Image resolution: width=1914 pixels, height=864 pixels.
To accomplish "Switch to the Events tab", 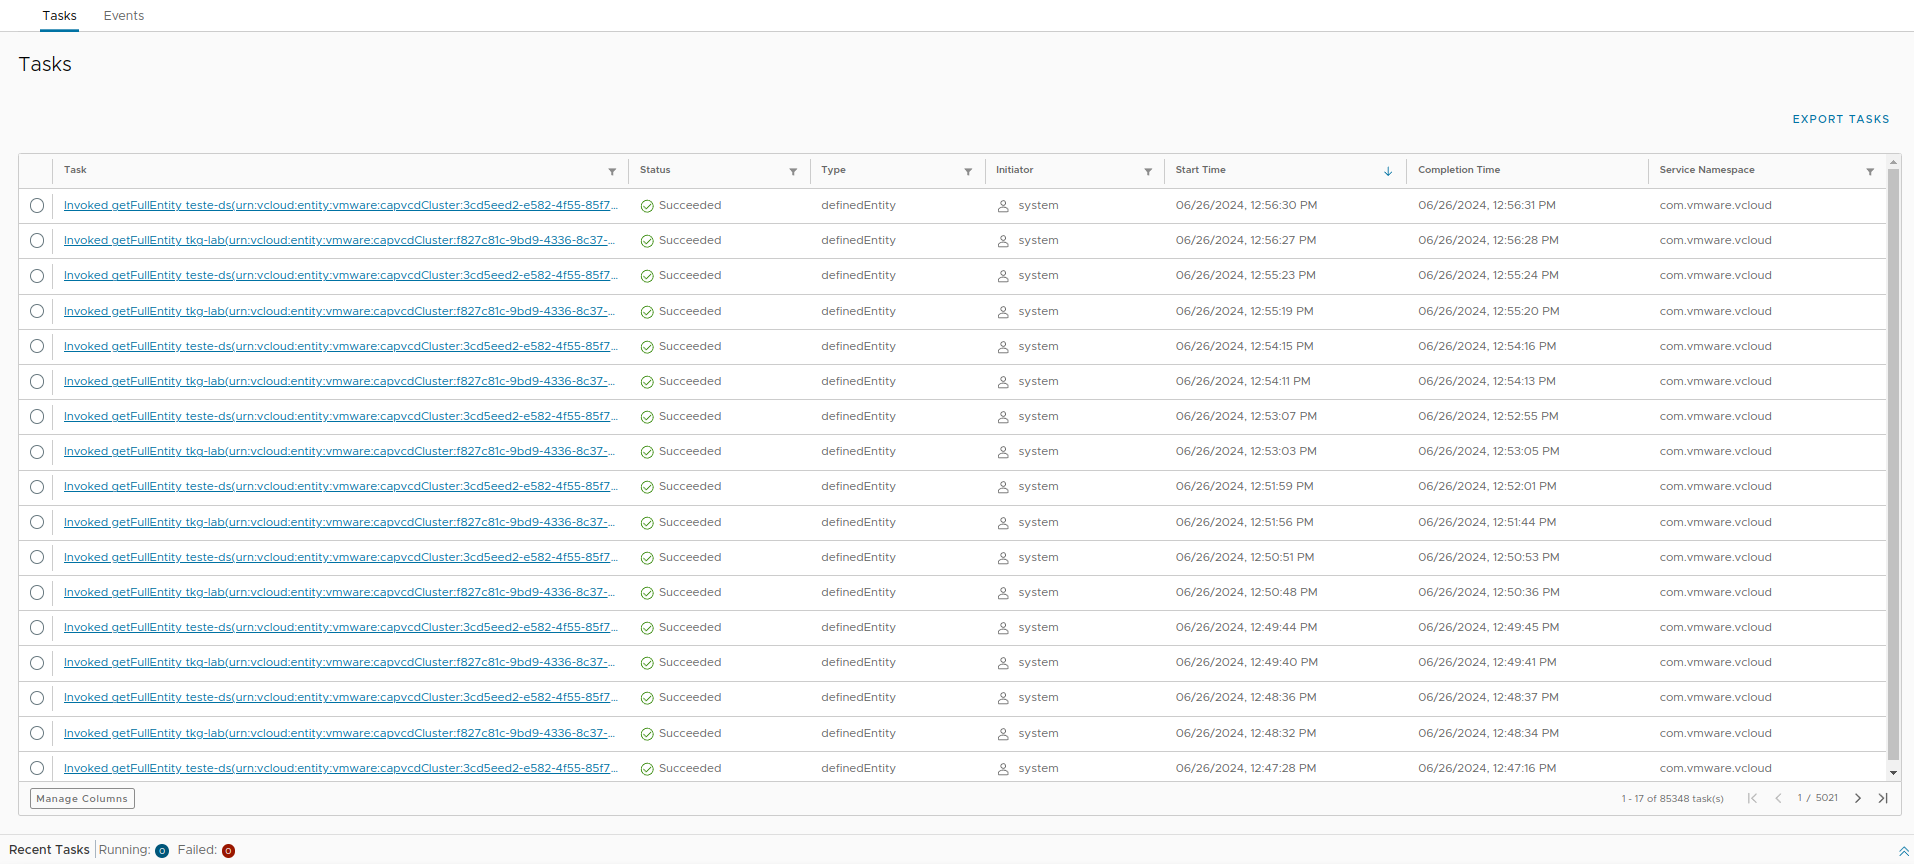I will pyautogui.click(x=124, y=16).
